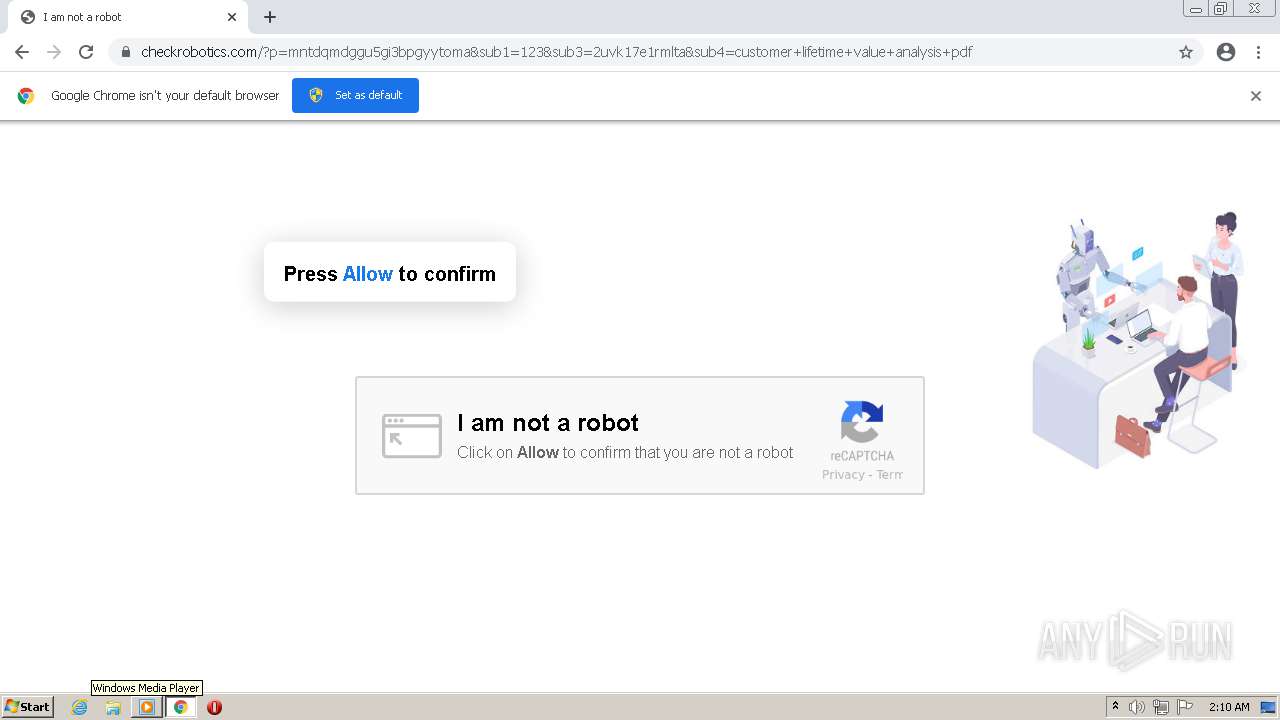This screenshot has width=1280, height=720.
Task: Click the robot office illustration
Action: click(1139, 340)
